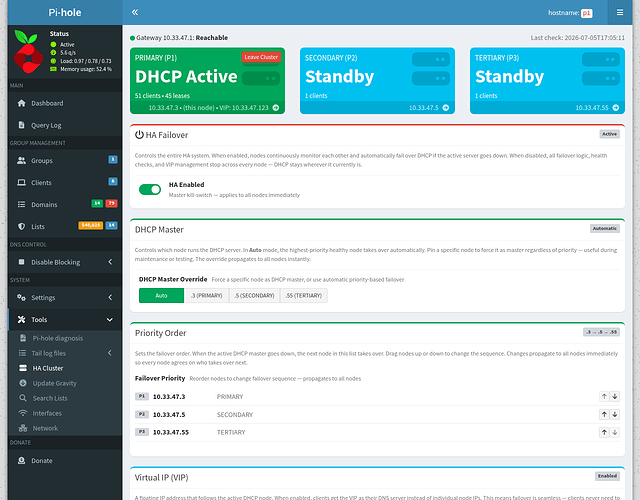Collapse the Tools menu
Screen dimensions: 640x500
pos(65,320)
